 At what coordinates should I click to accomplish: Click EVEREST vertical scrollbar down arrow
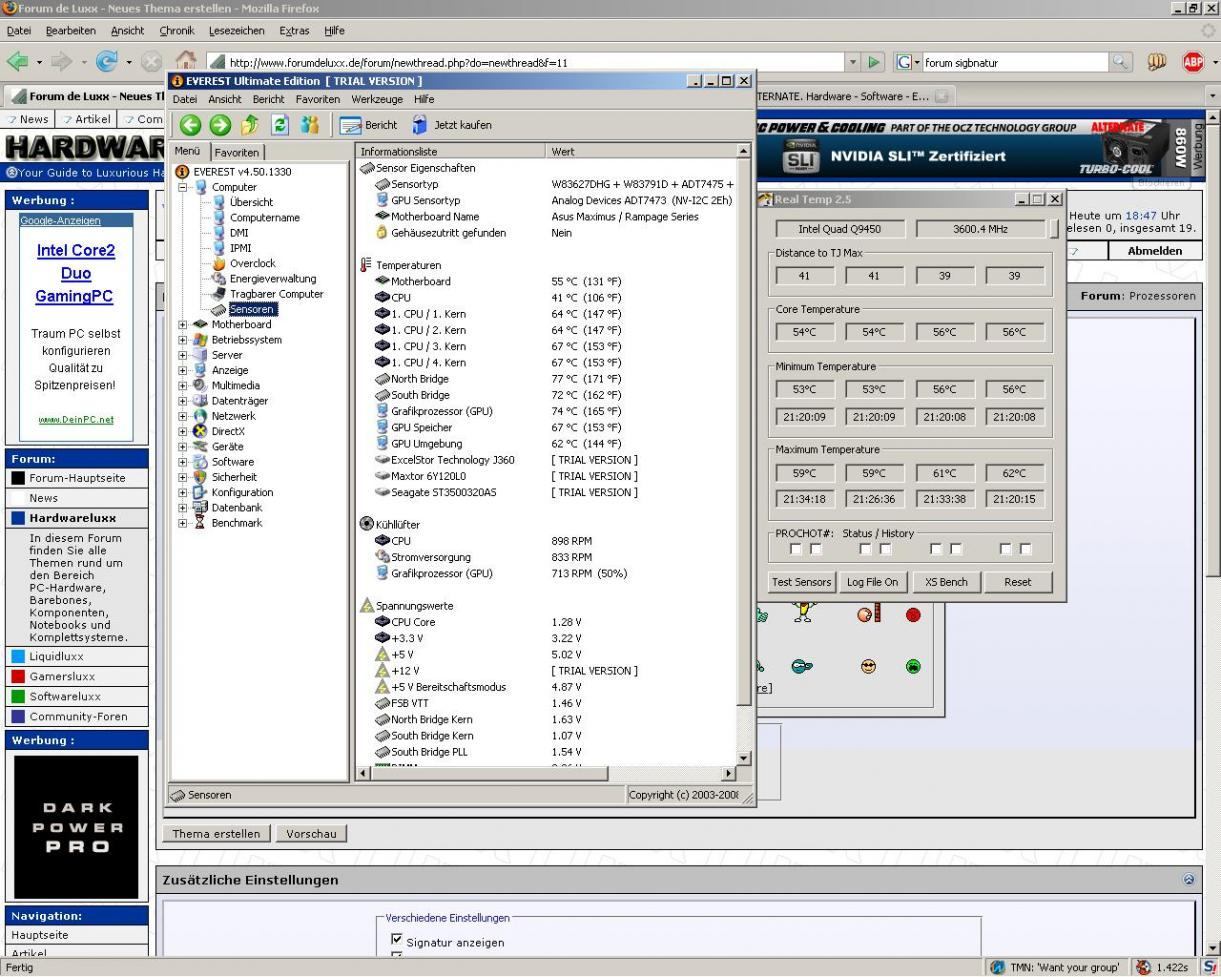(x=743, y=759)
